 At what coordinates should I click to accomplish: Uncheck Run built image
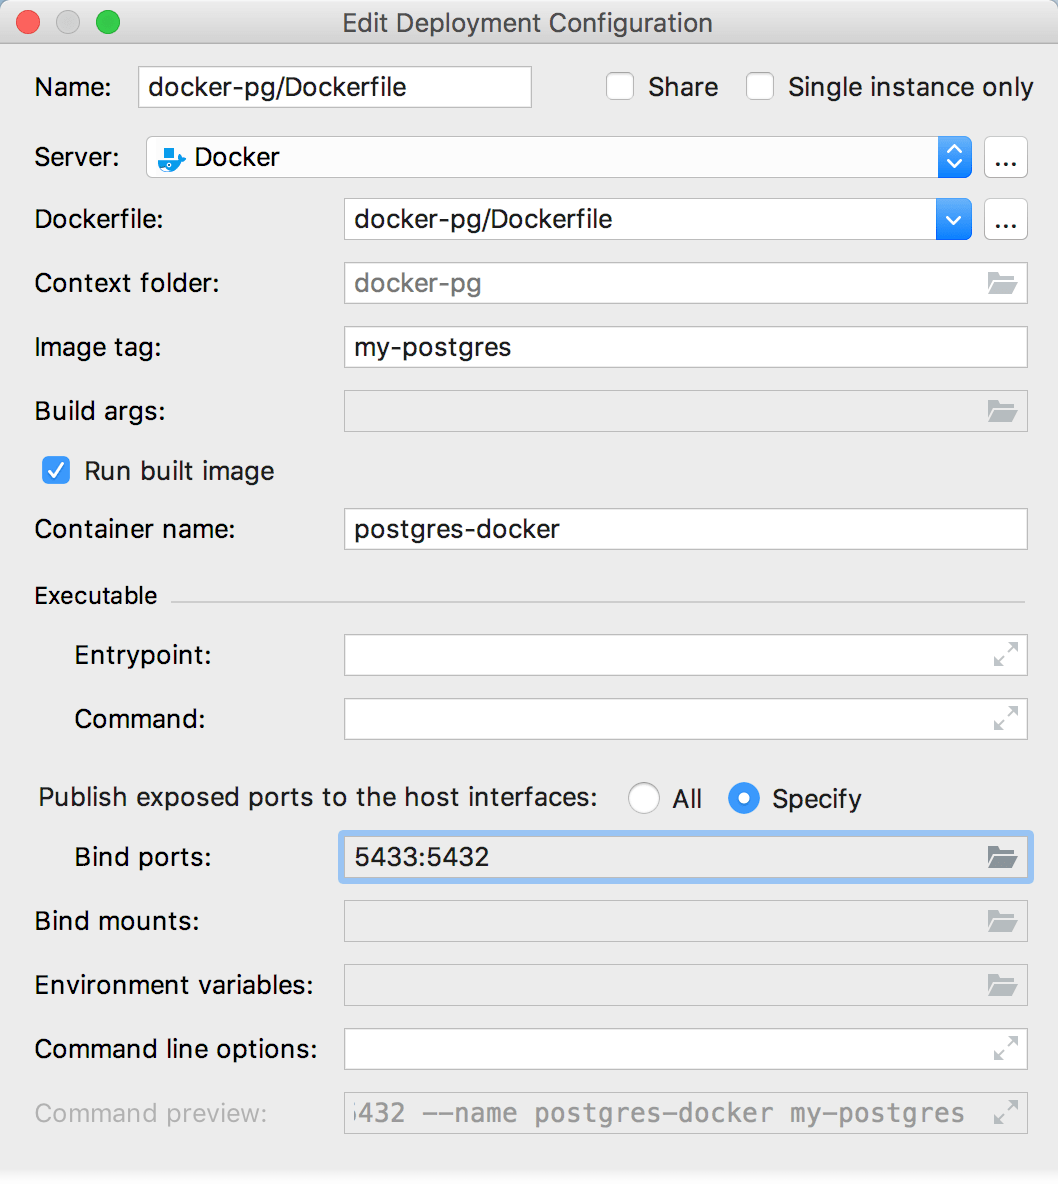click(56, 471)
